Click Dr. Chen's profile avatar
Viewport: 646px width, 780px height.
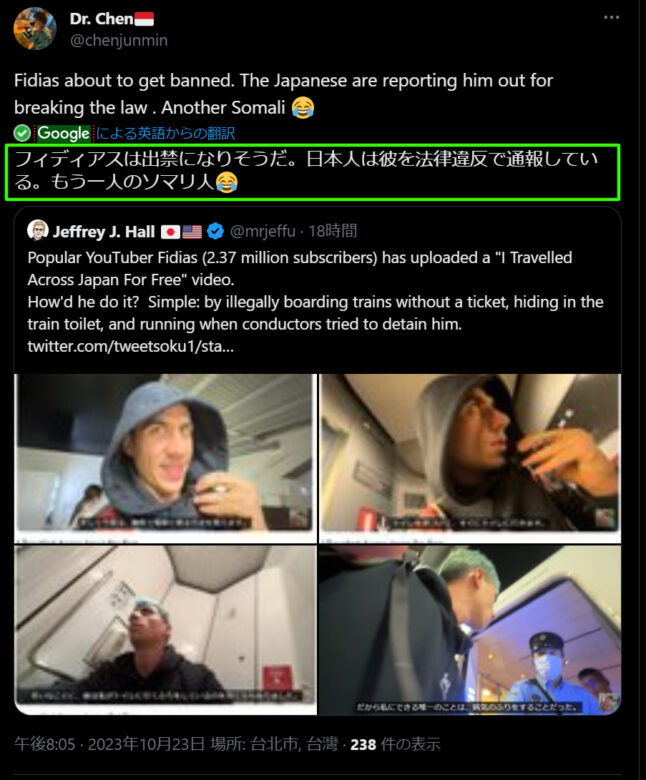[35, 29]
